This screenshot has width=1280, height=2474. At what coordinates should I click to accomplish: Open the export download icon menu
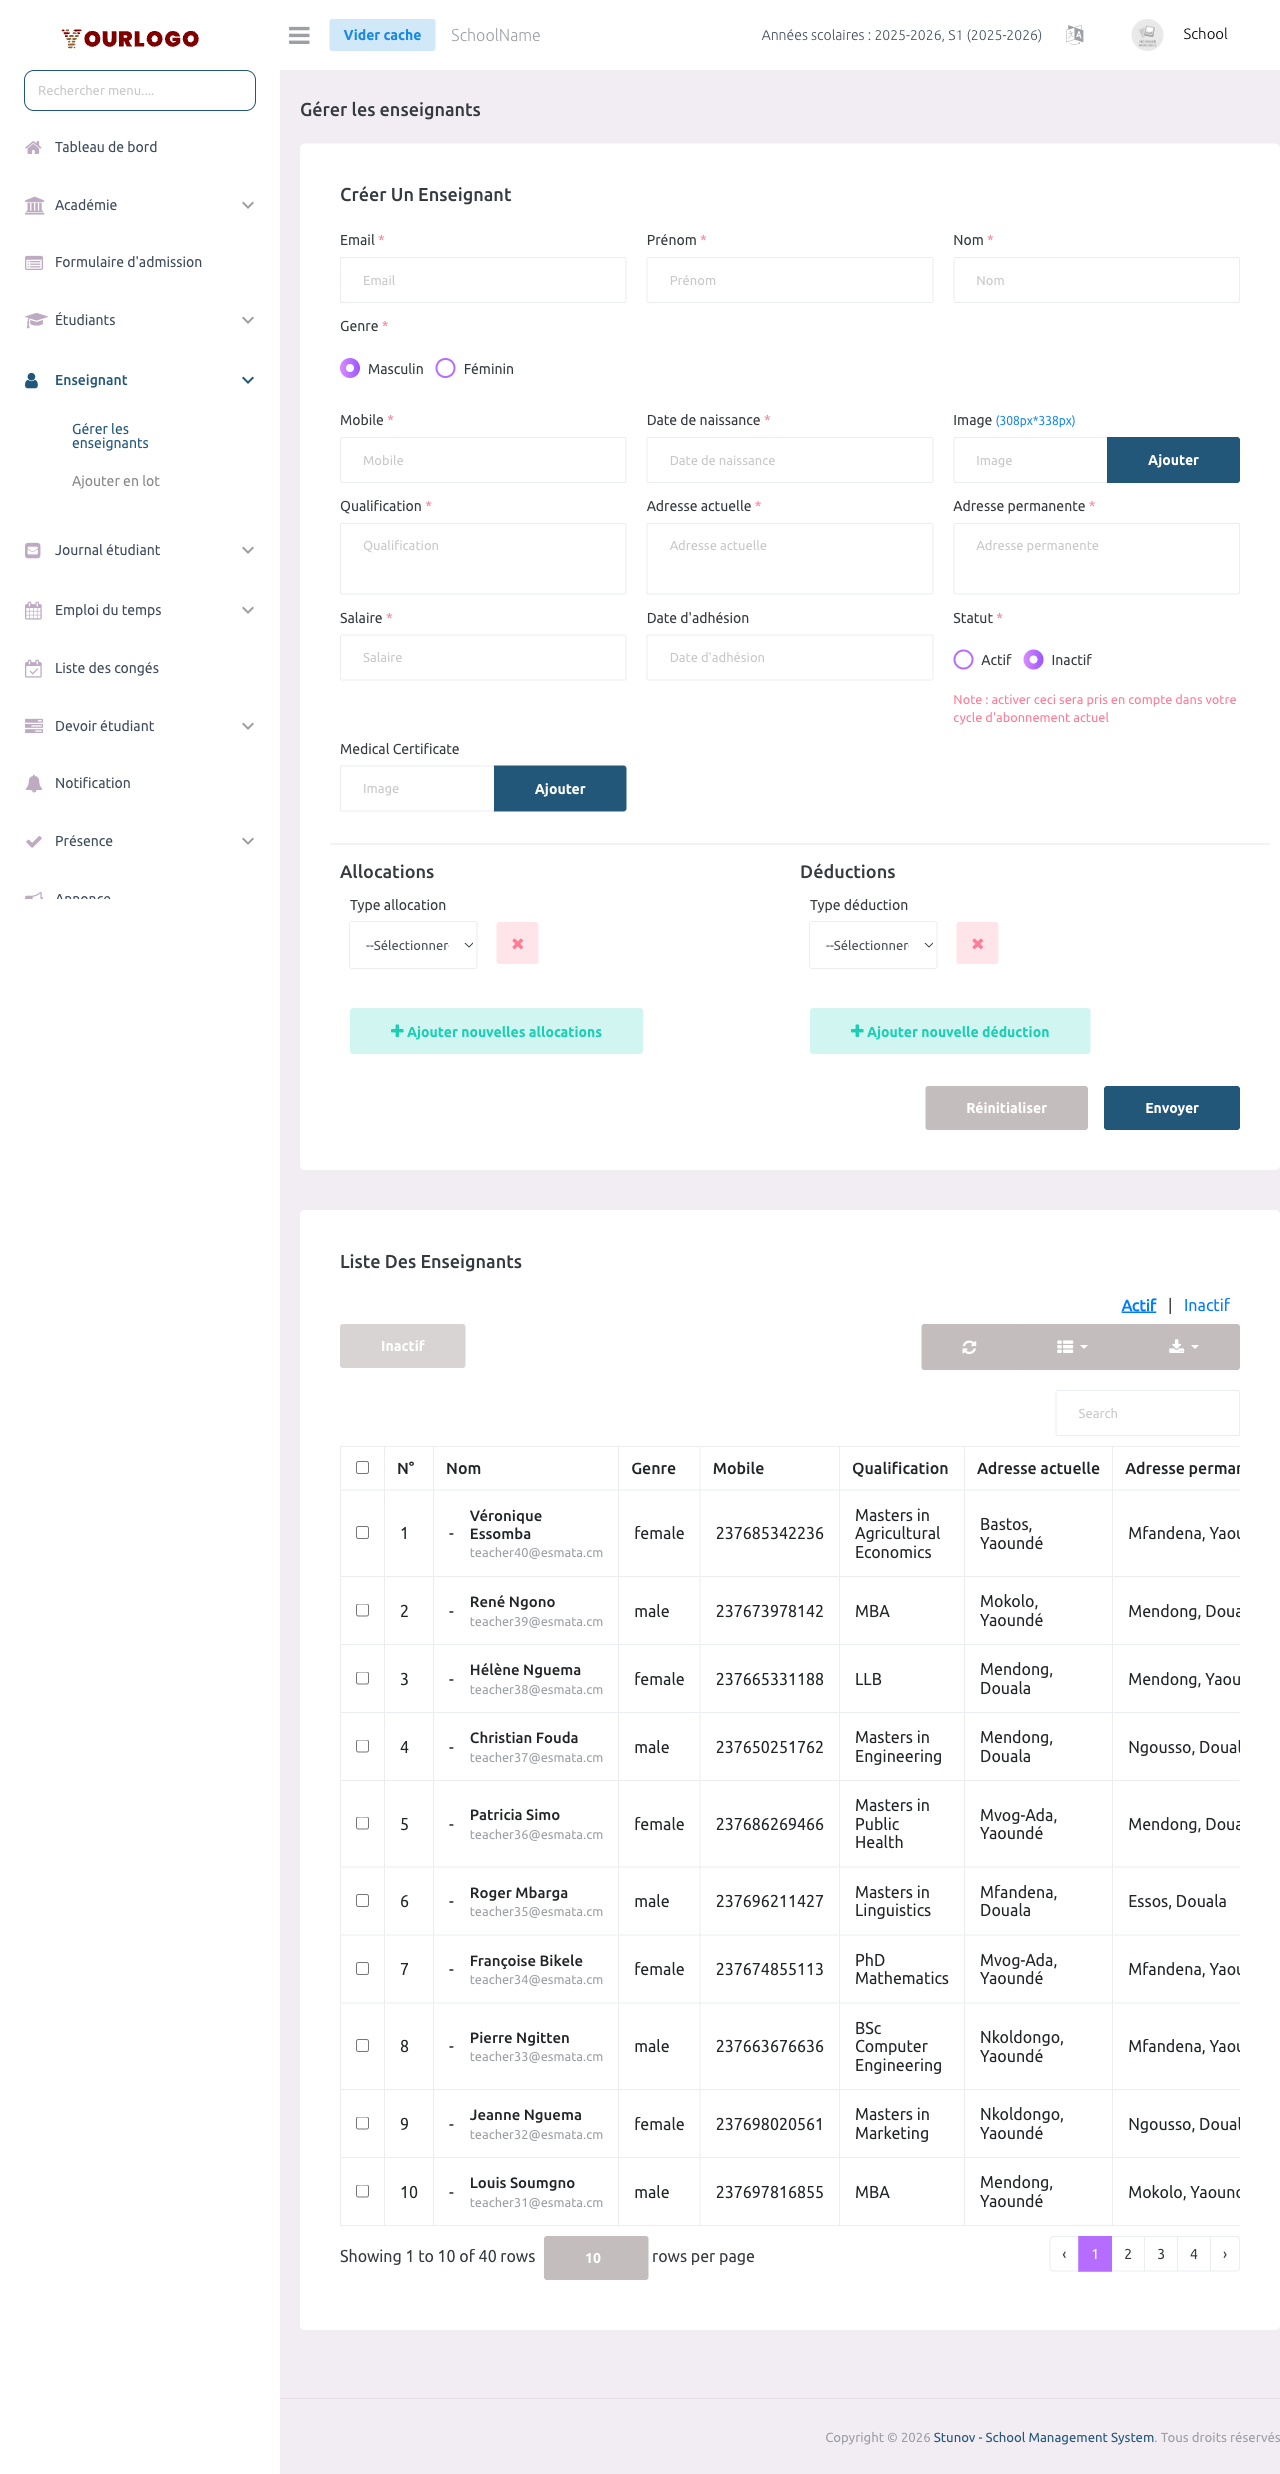pos(1183,1347)
